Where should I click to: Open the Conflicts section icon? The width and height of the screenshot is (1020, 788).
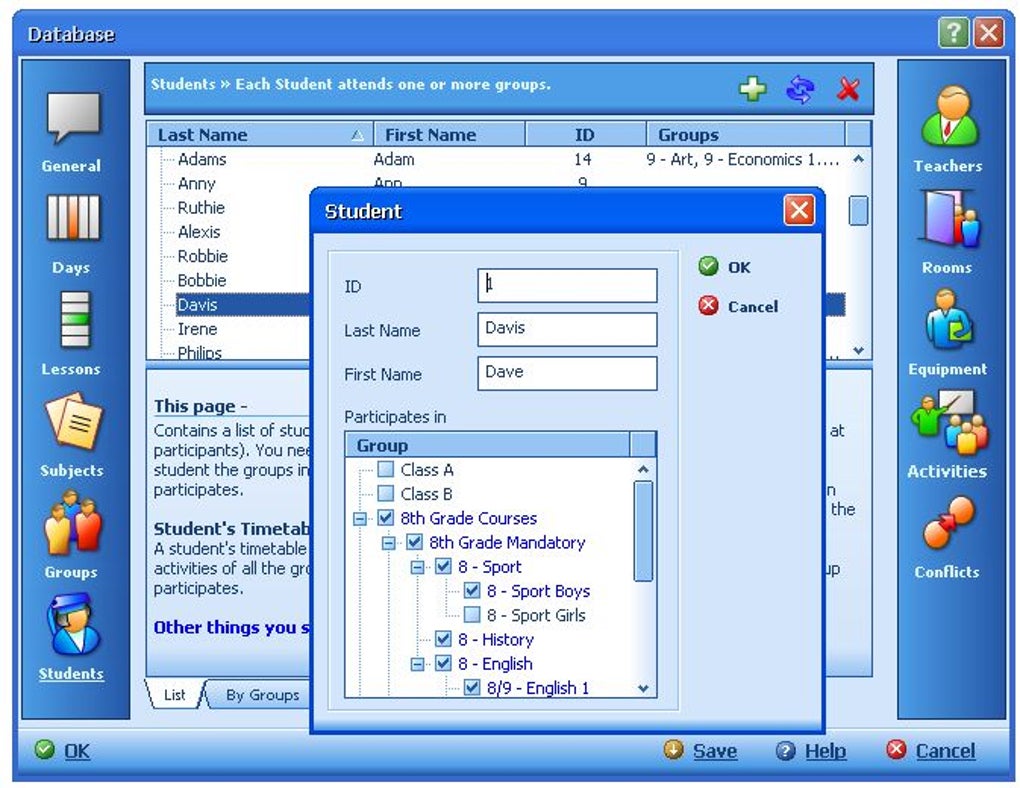click(948, 523)
